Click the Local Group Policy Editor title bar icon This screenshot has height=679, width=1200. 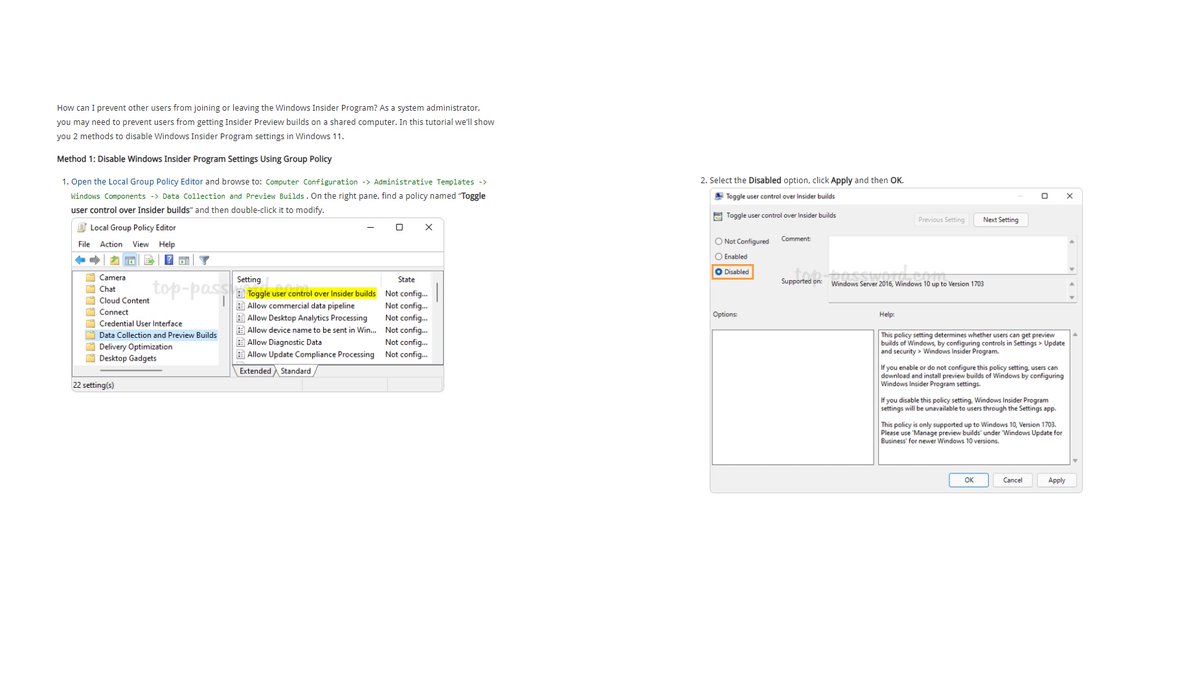click(x=82, y=227)
